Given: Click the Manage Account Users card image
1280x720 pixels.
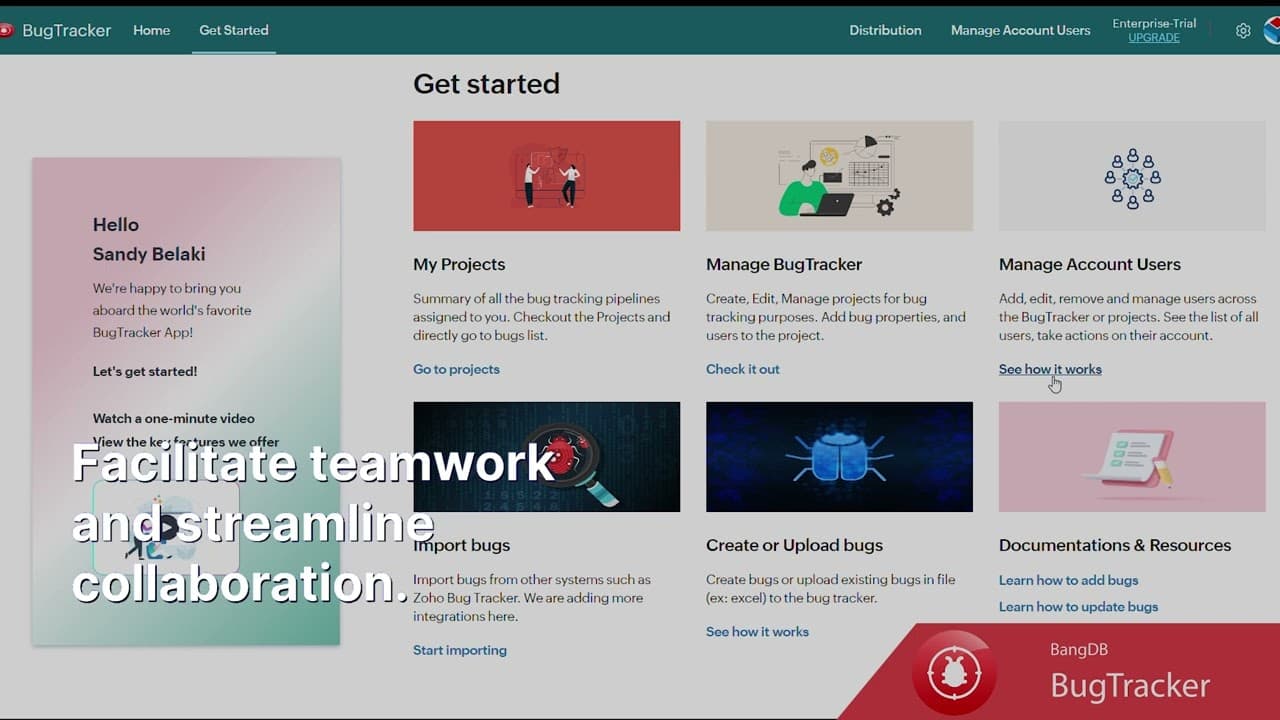Looking at the screenshot, I should [x=1132, y=176].
